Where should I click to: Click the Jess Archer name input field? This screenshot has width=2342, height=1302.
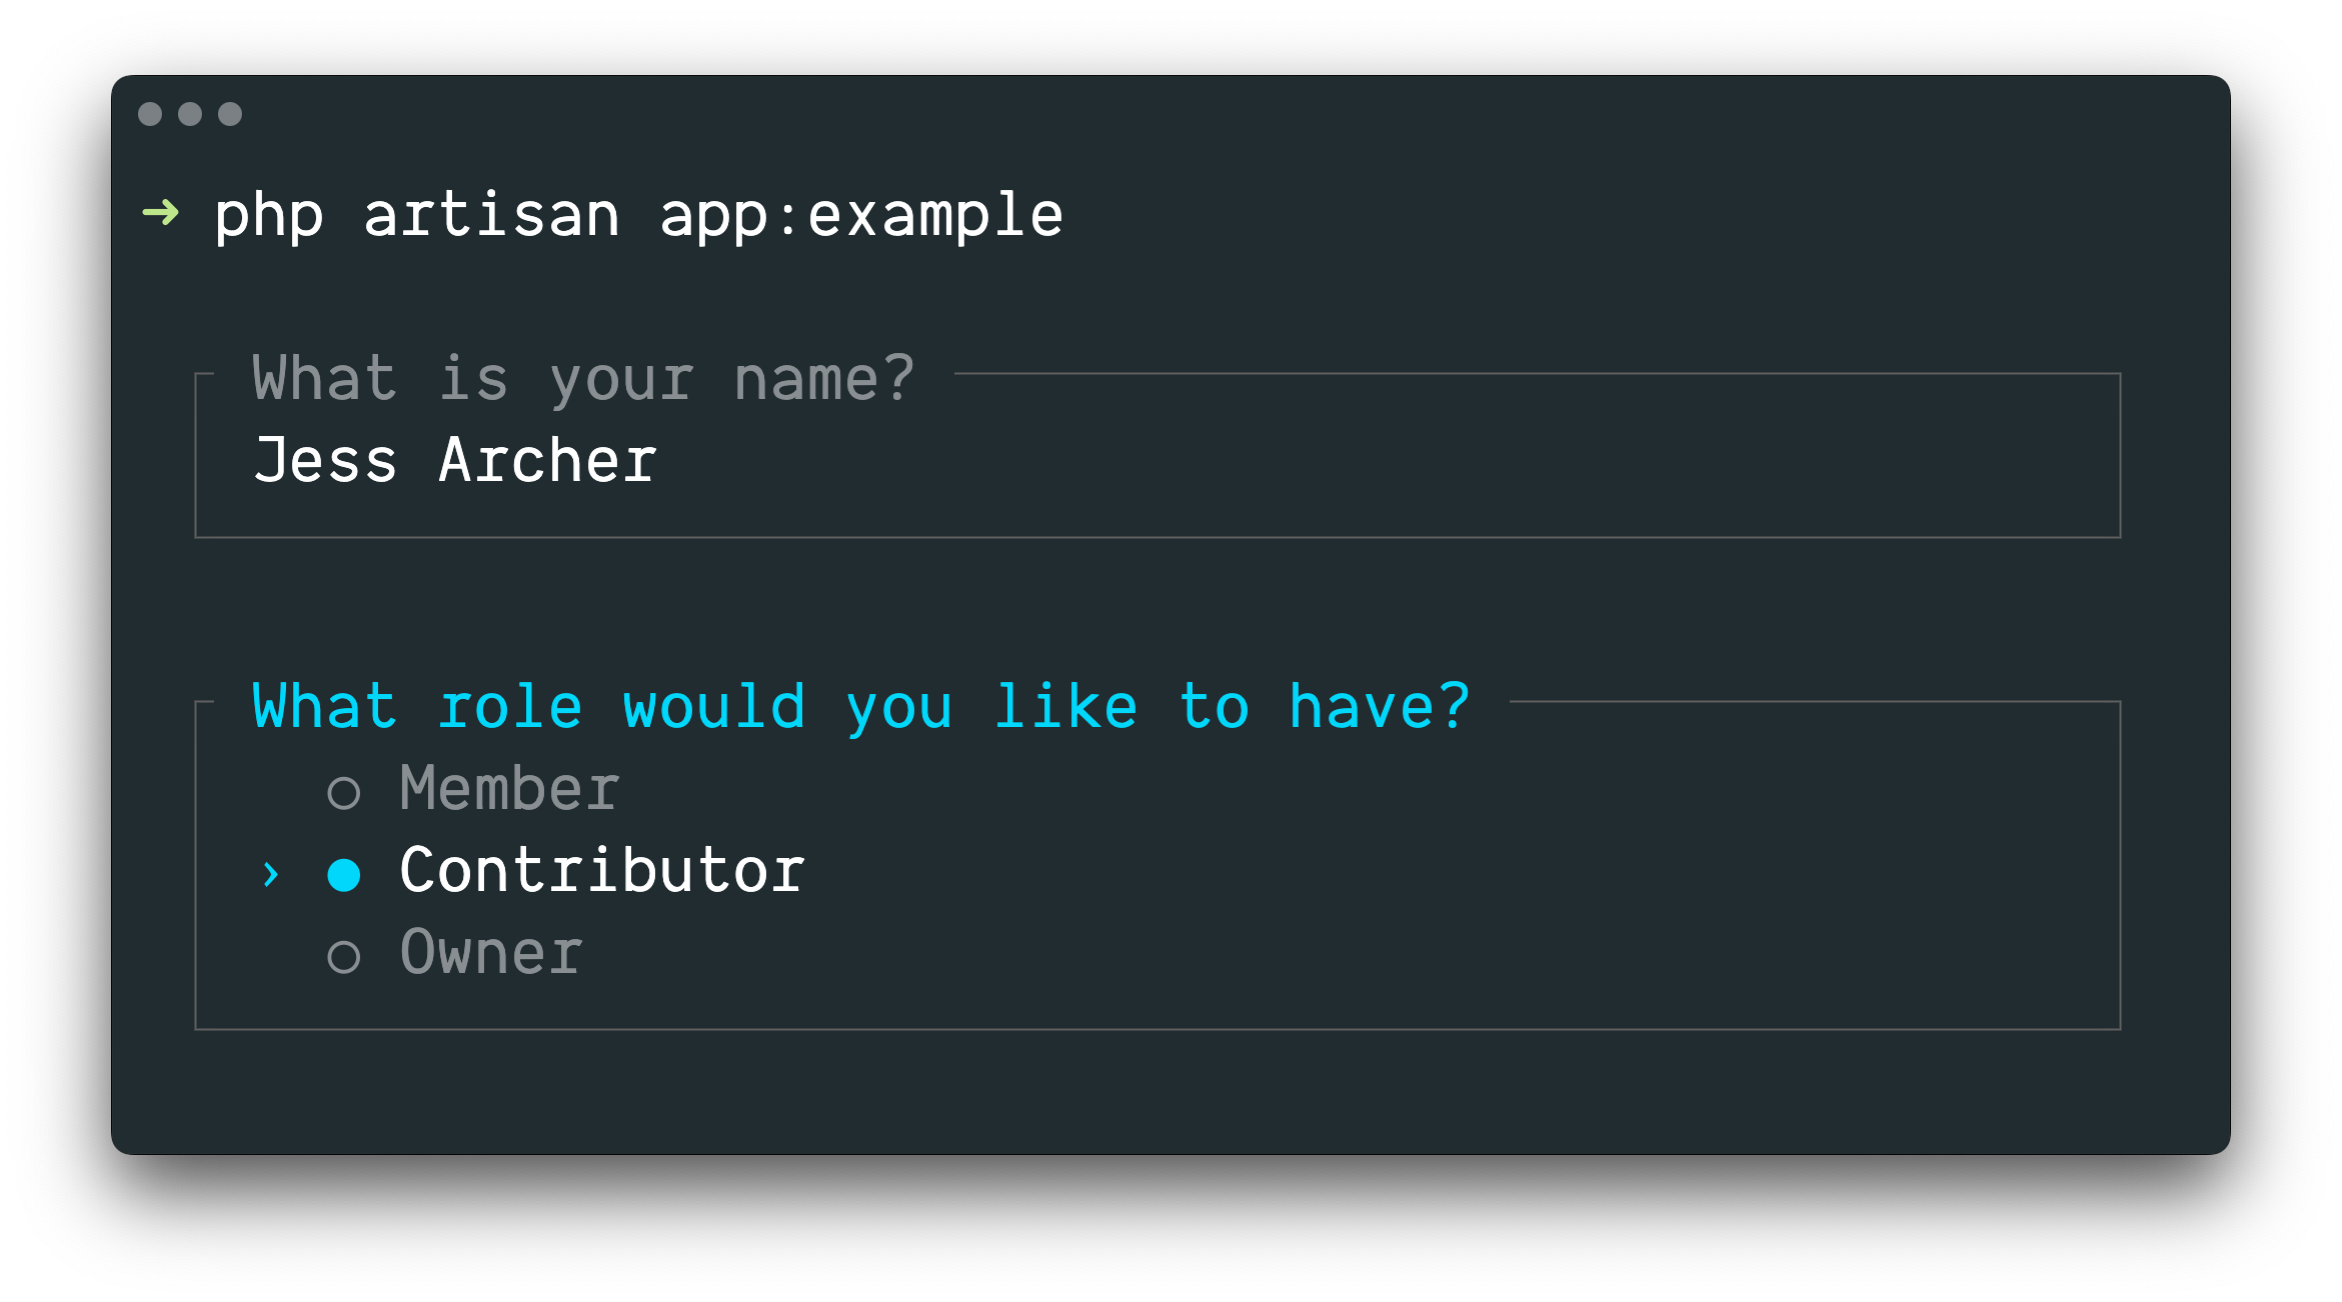click(452, 460)
